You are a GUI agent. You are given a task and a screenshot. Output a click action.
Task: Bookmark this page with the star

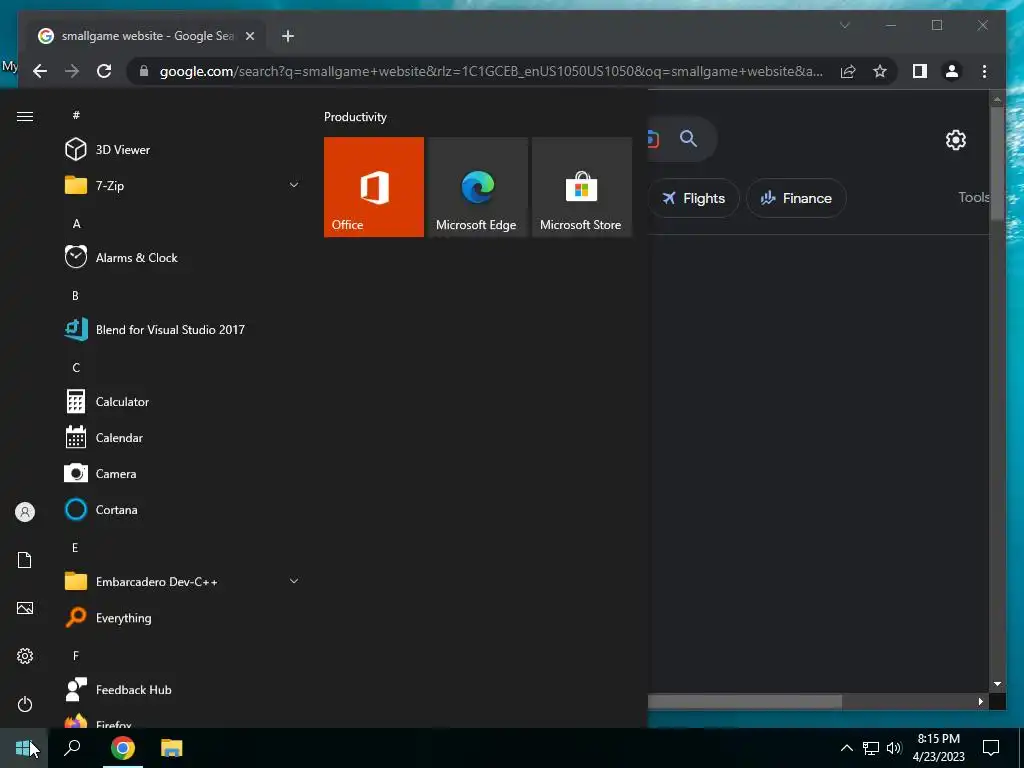[880, 71]
